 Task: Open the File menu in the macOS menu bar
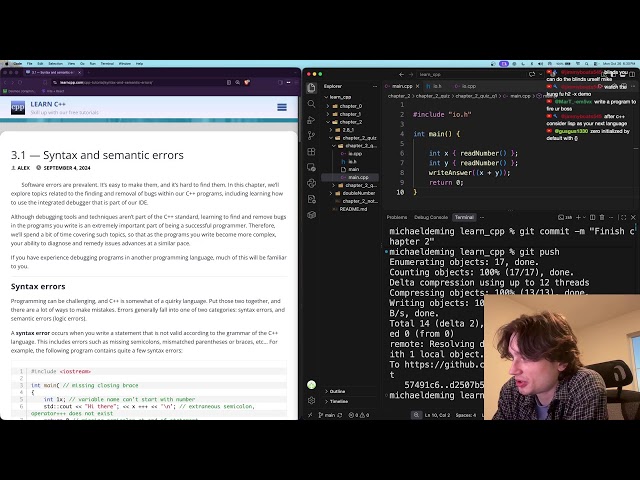(29, 64)
